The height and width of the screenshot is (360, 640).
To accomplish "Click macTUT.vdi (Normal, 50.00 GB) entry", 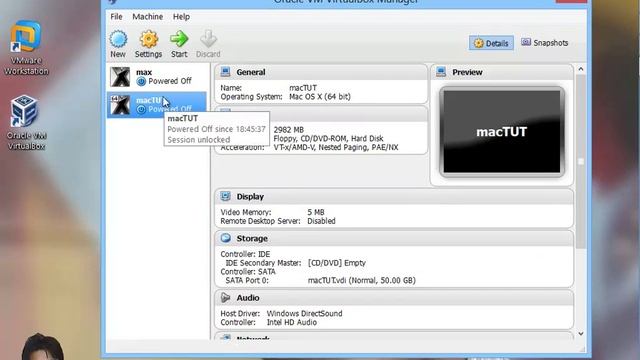I will coord(362,280).
